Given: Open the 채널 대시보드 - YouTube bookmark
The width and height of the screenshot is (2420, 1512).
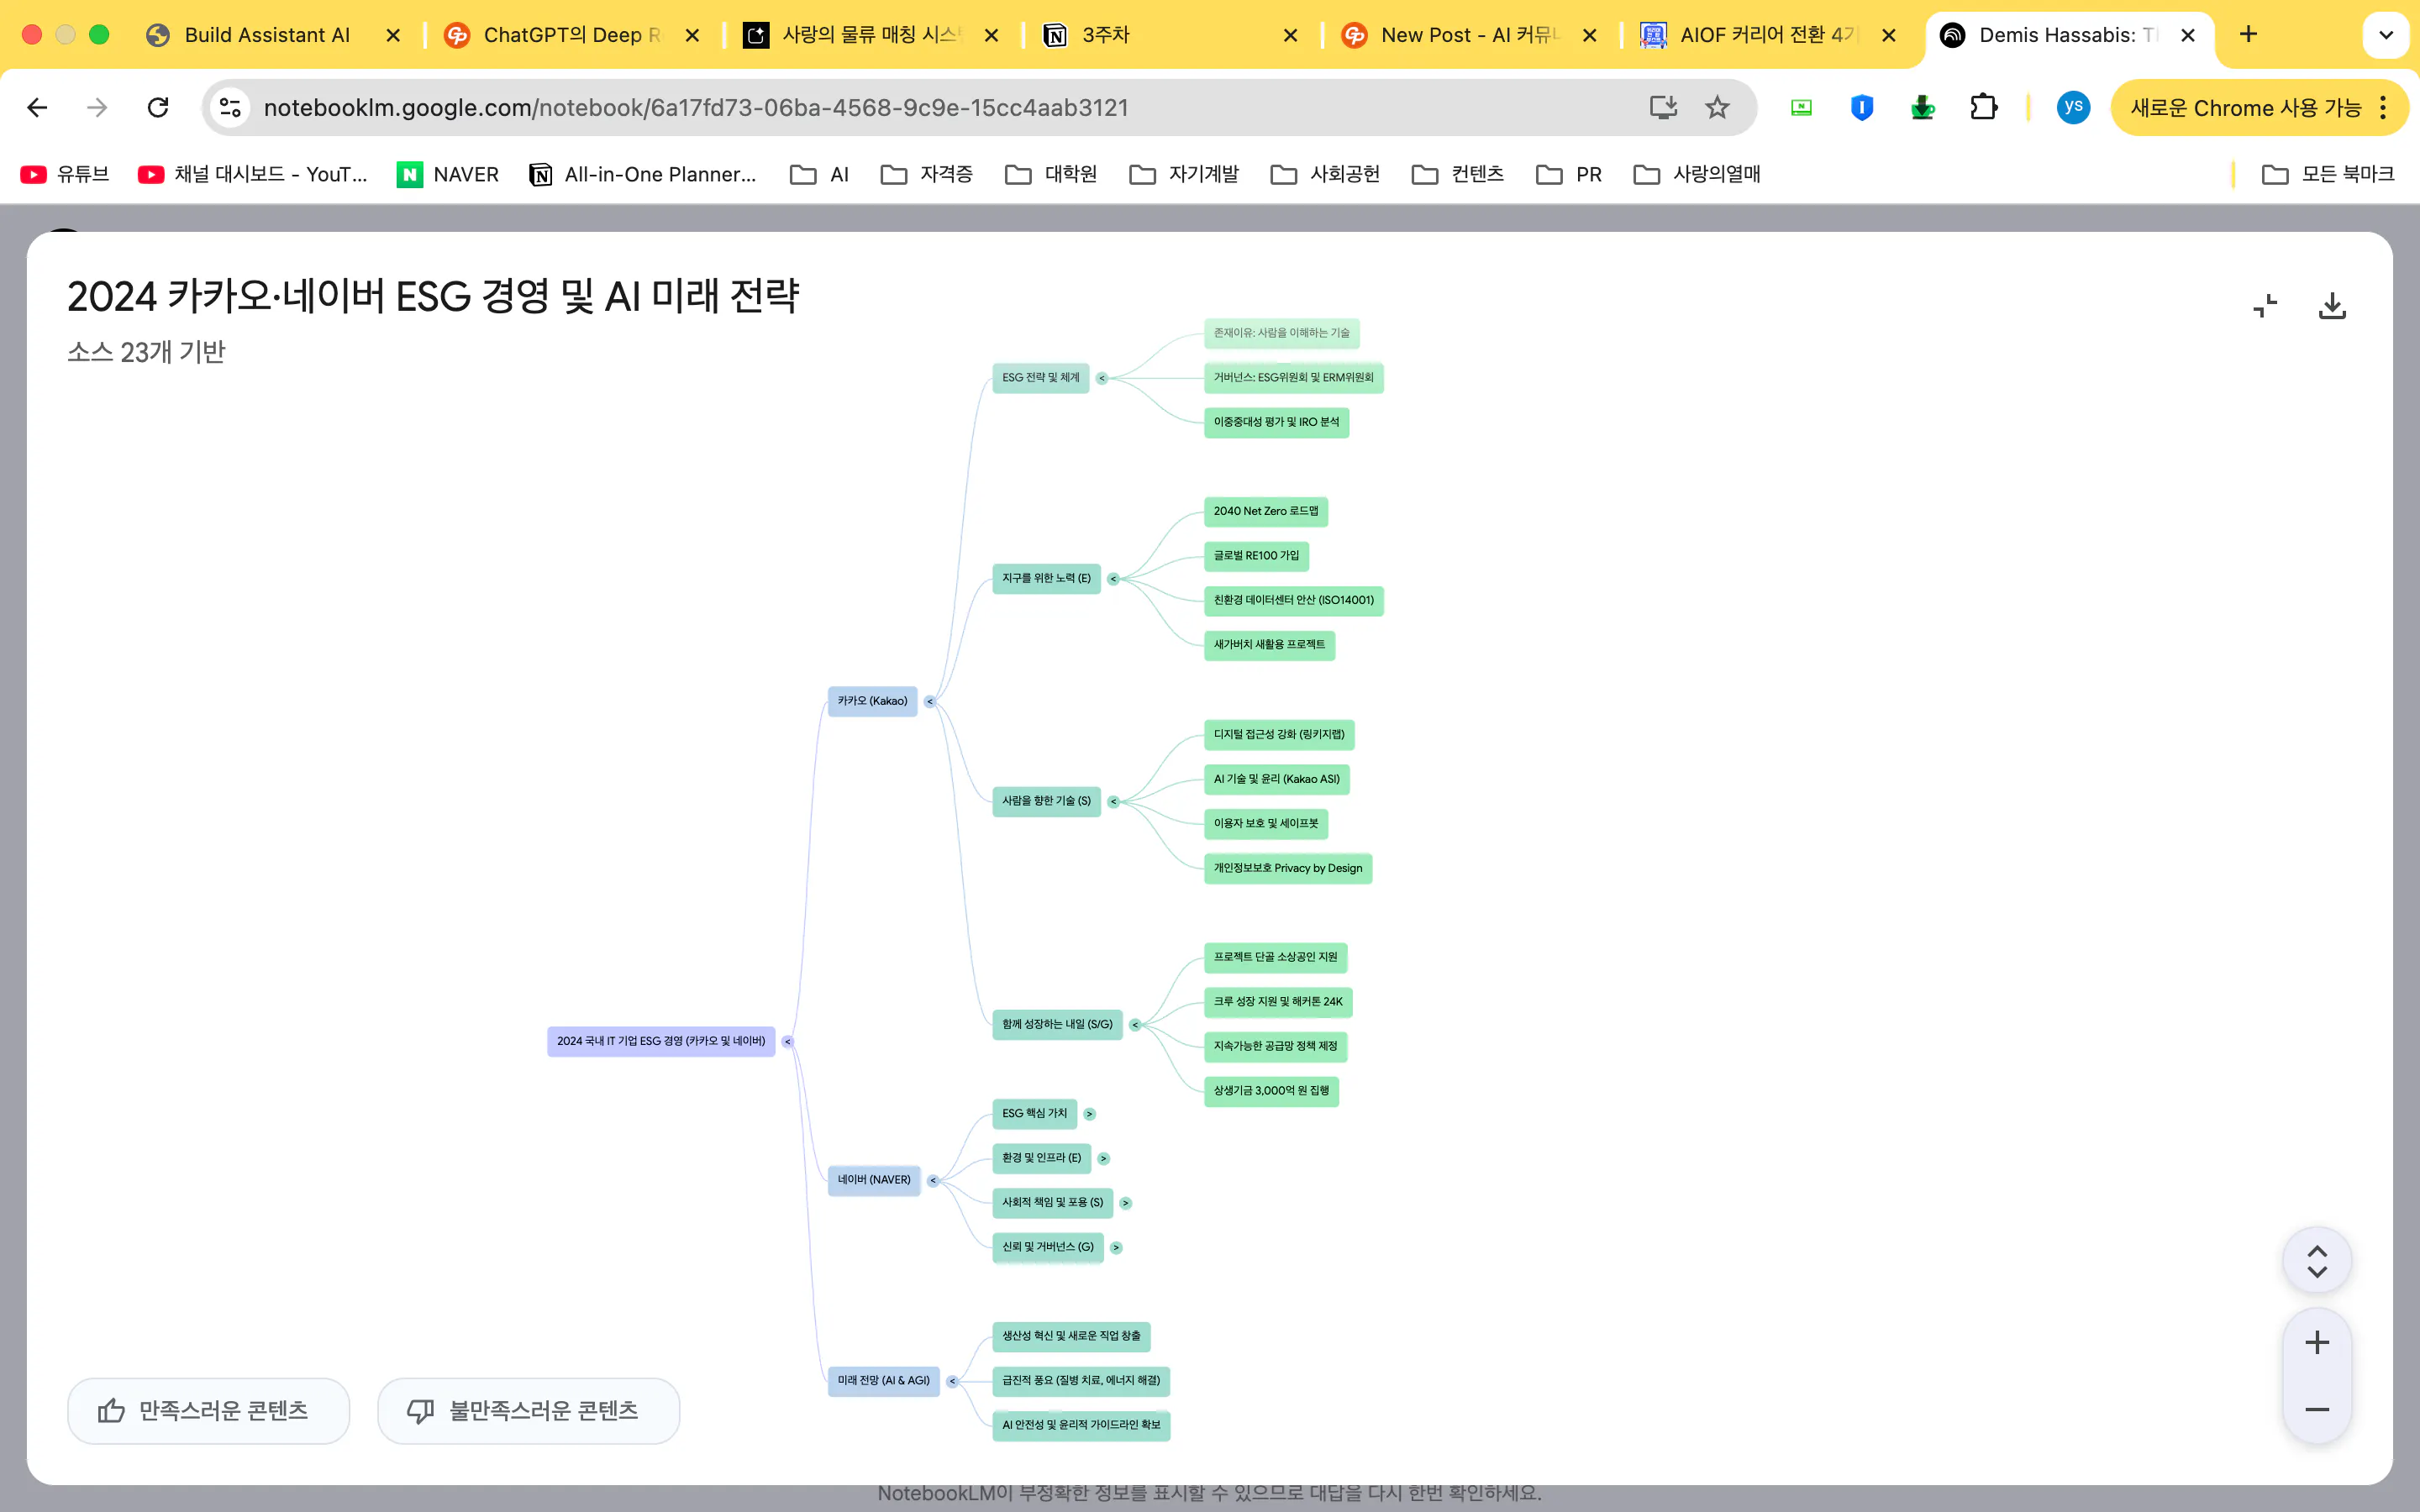Looking at the screenshot, I should tap(253, 174).
